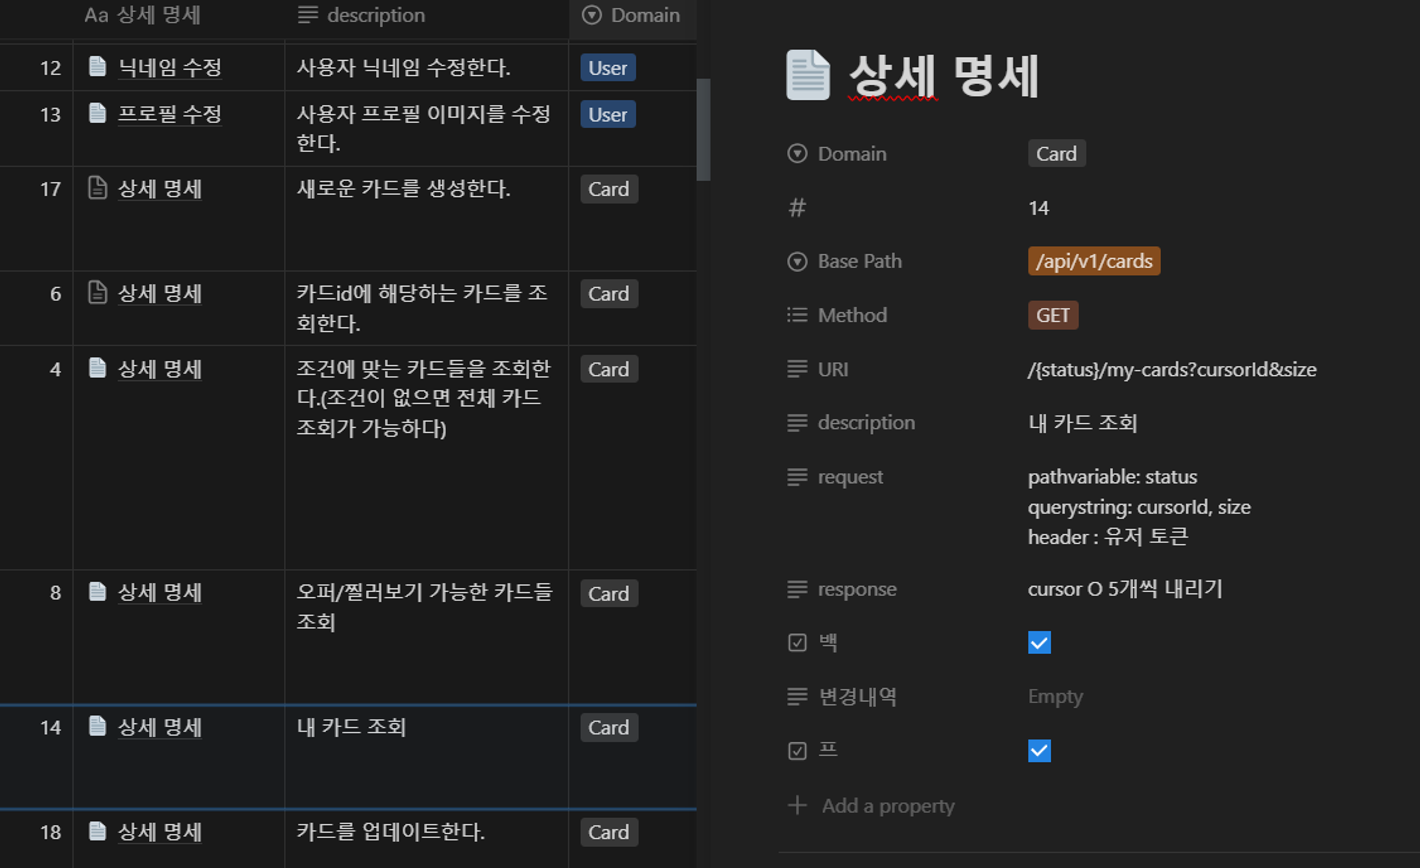Image resolution: width=1420 pixels, height=868 pixels.
Task: Click the large page icon beside the 상세 명세 title
Action: click(x=808, y=76)
